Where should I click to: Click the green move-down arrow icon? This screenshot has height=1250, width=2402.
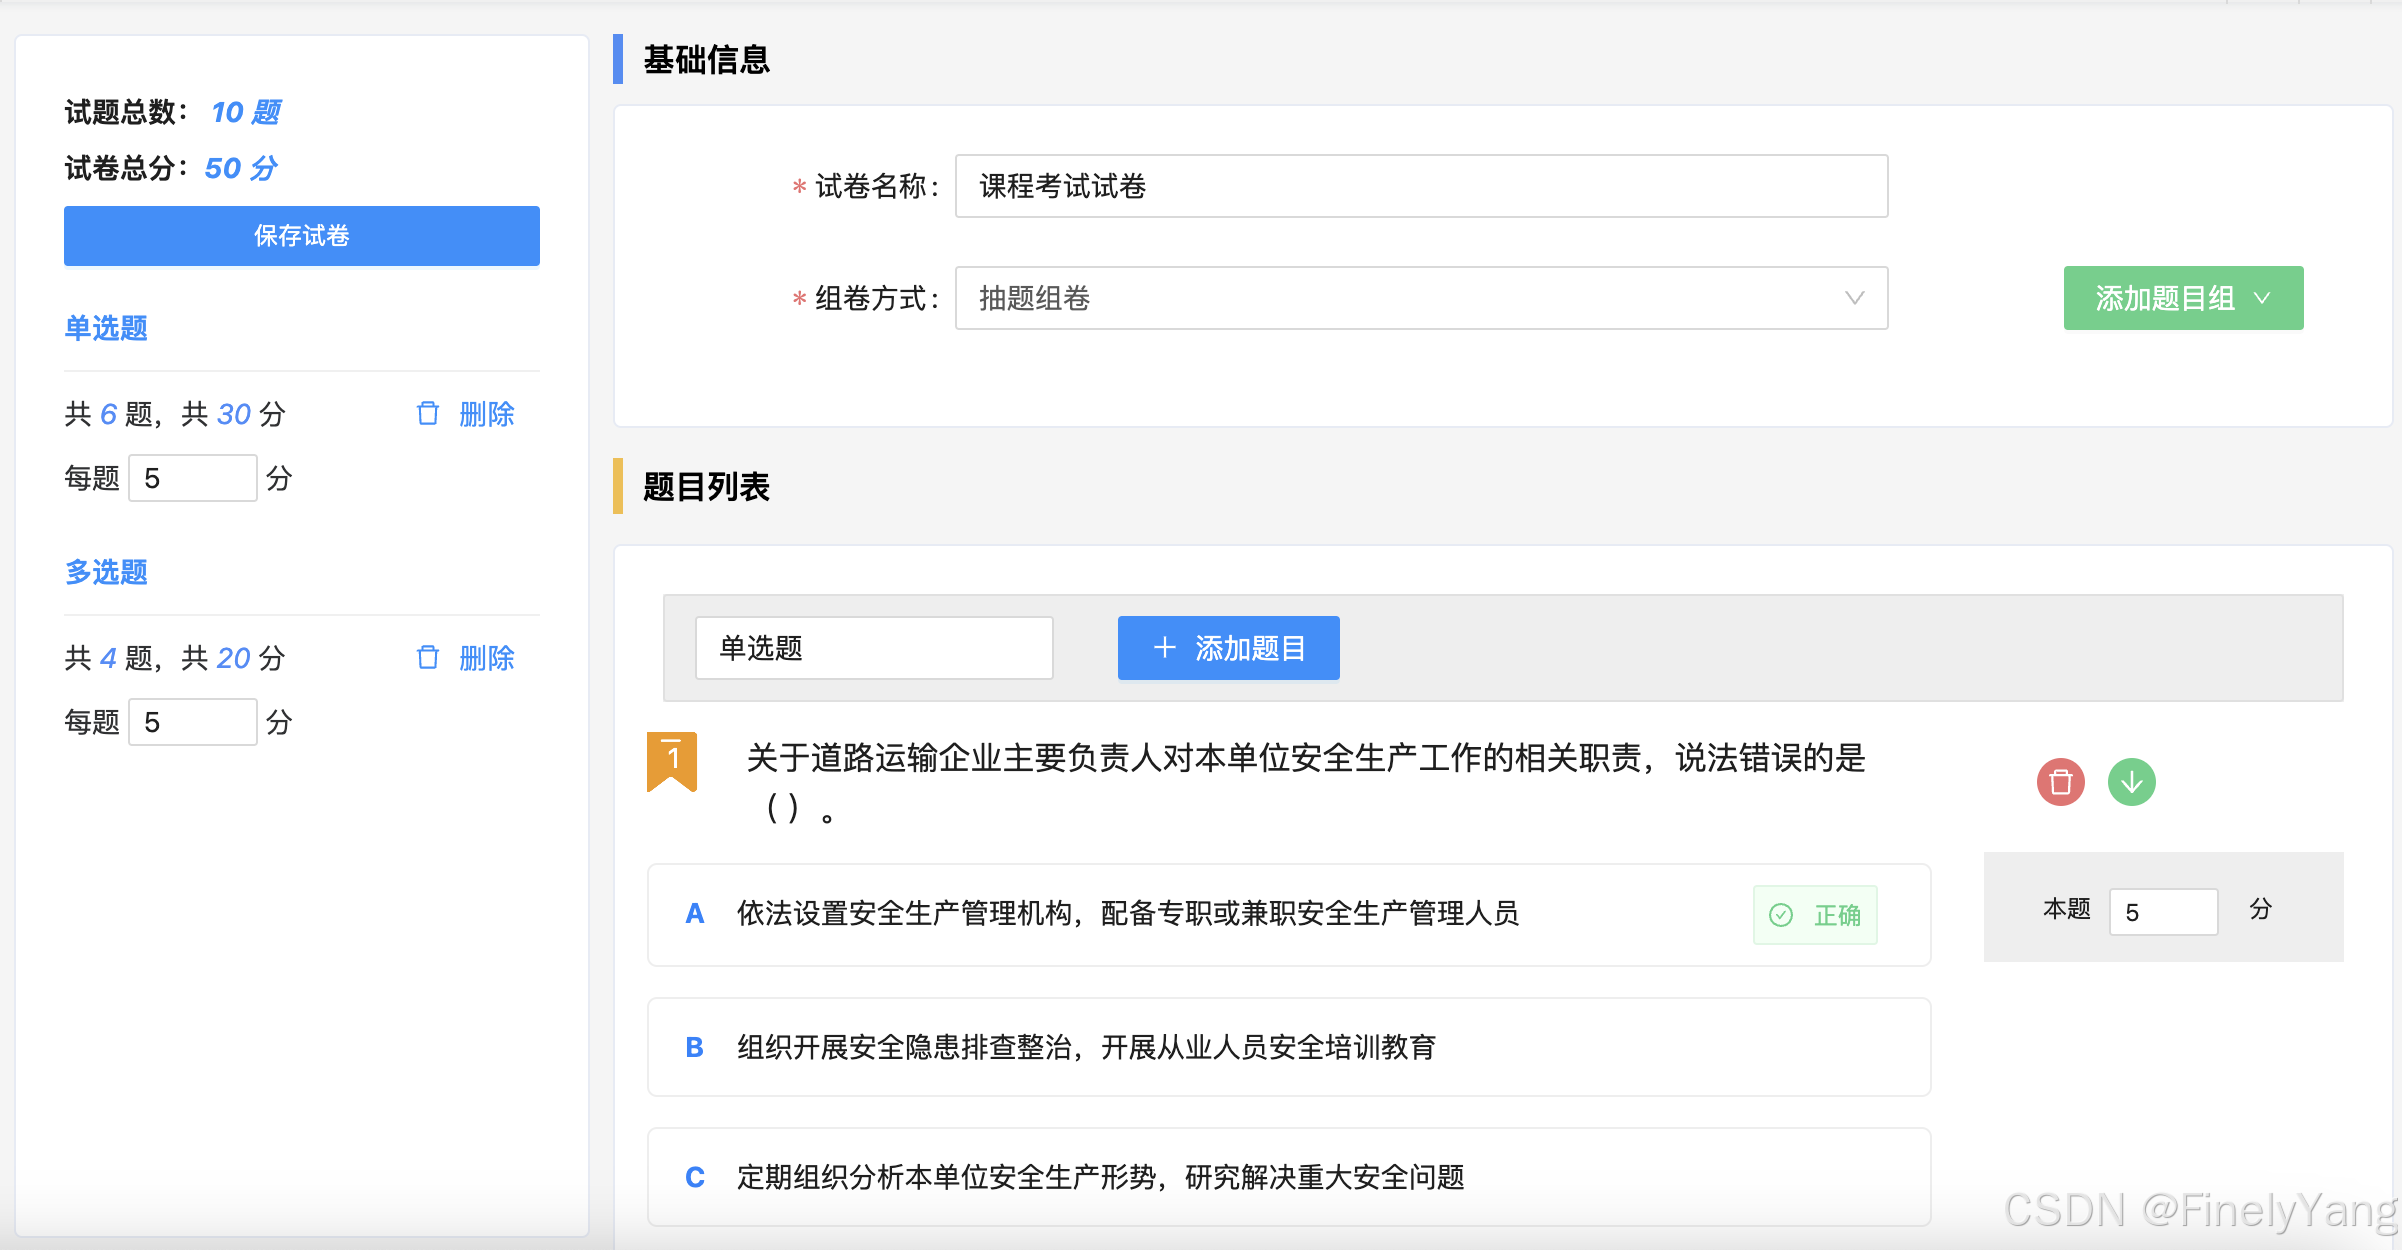2131,782
